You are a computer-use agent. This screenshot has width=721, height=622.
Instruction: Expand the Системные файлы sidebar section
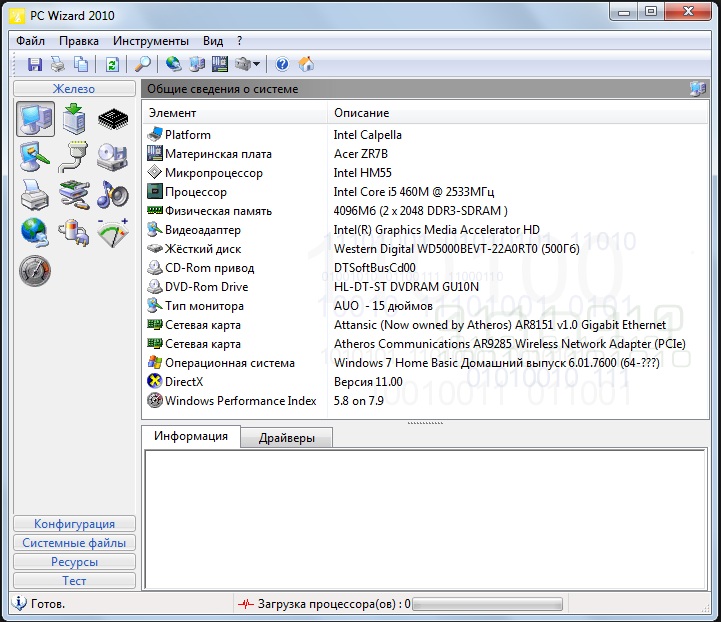[x=74, y=543]
